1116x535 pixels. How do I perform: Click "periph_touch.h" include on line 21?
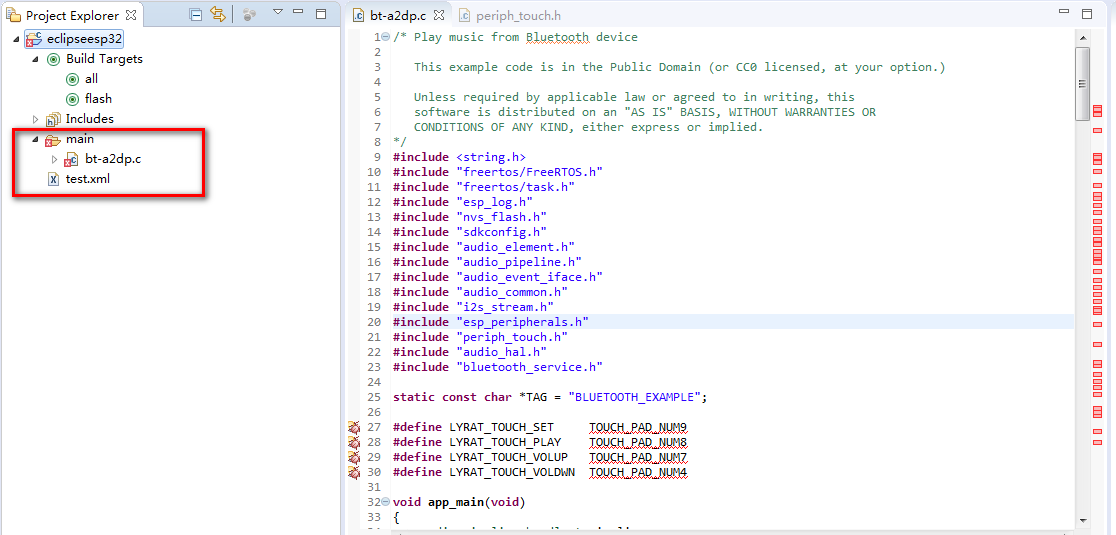click(512, 337)
